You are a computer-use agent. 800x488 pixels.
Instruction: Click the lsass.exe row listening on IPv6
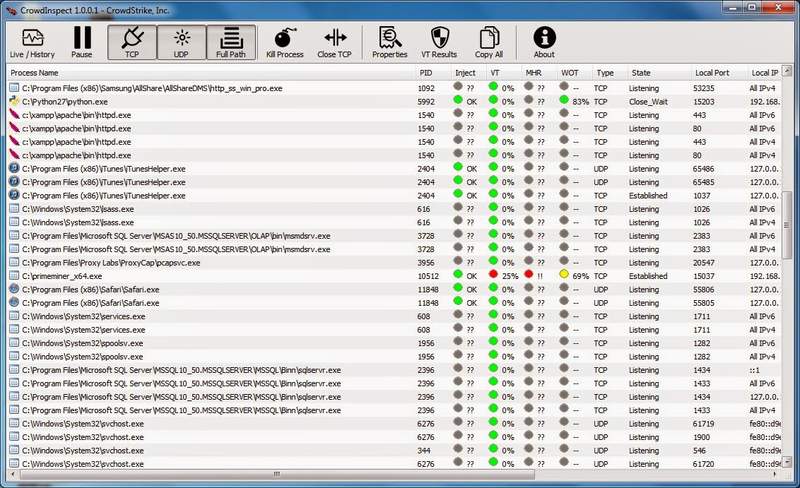(394, 209)
